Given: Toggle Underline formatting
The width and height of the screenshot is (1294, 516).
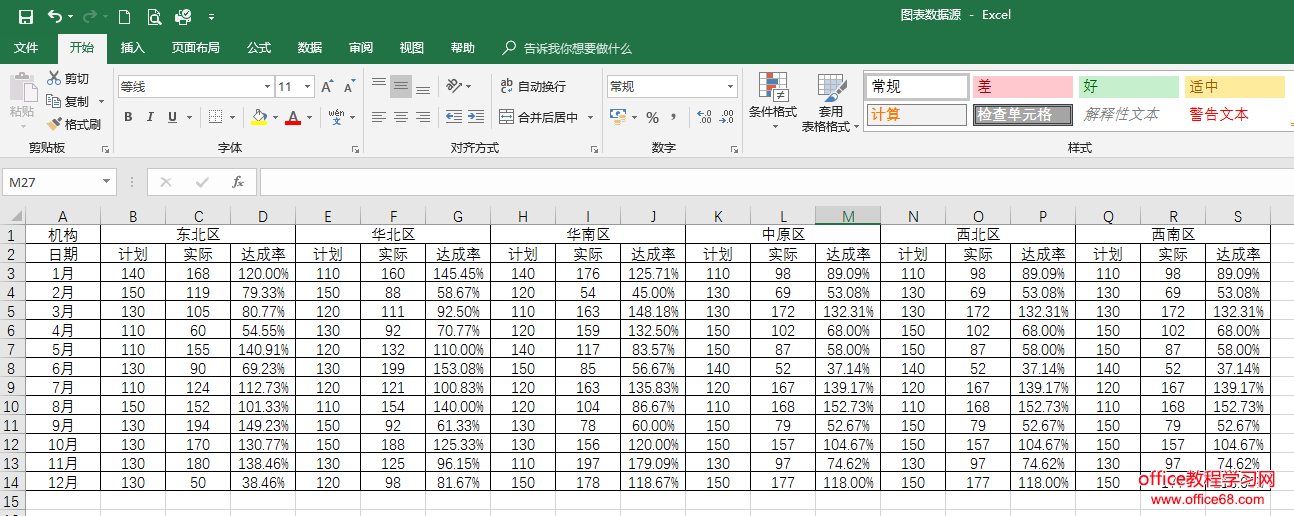Looking at the screenshot, I should pyautogui.click(x=172, y=117).
